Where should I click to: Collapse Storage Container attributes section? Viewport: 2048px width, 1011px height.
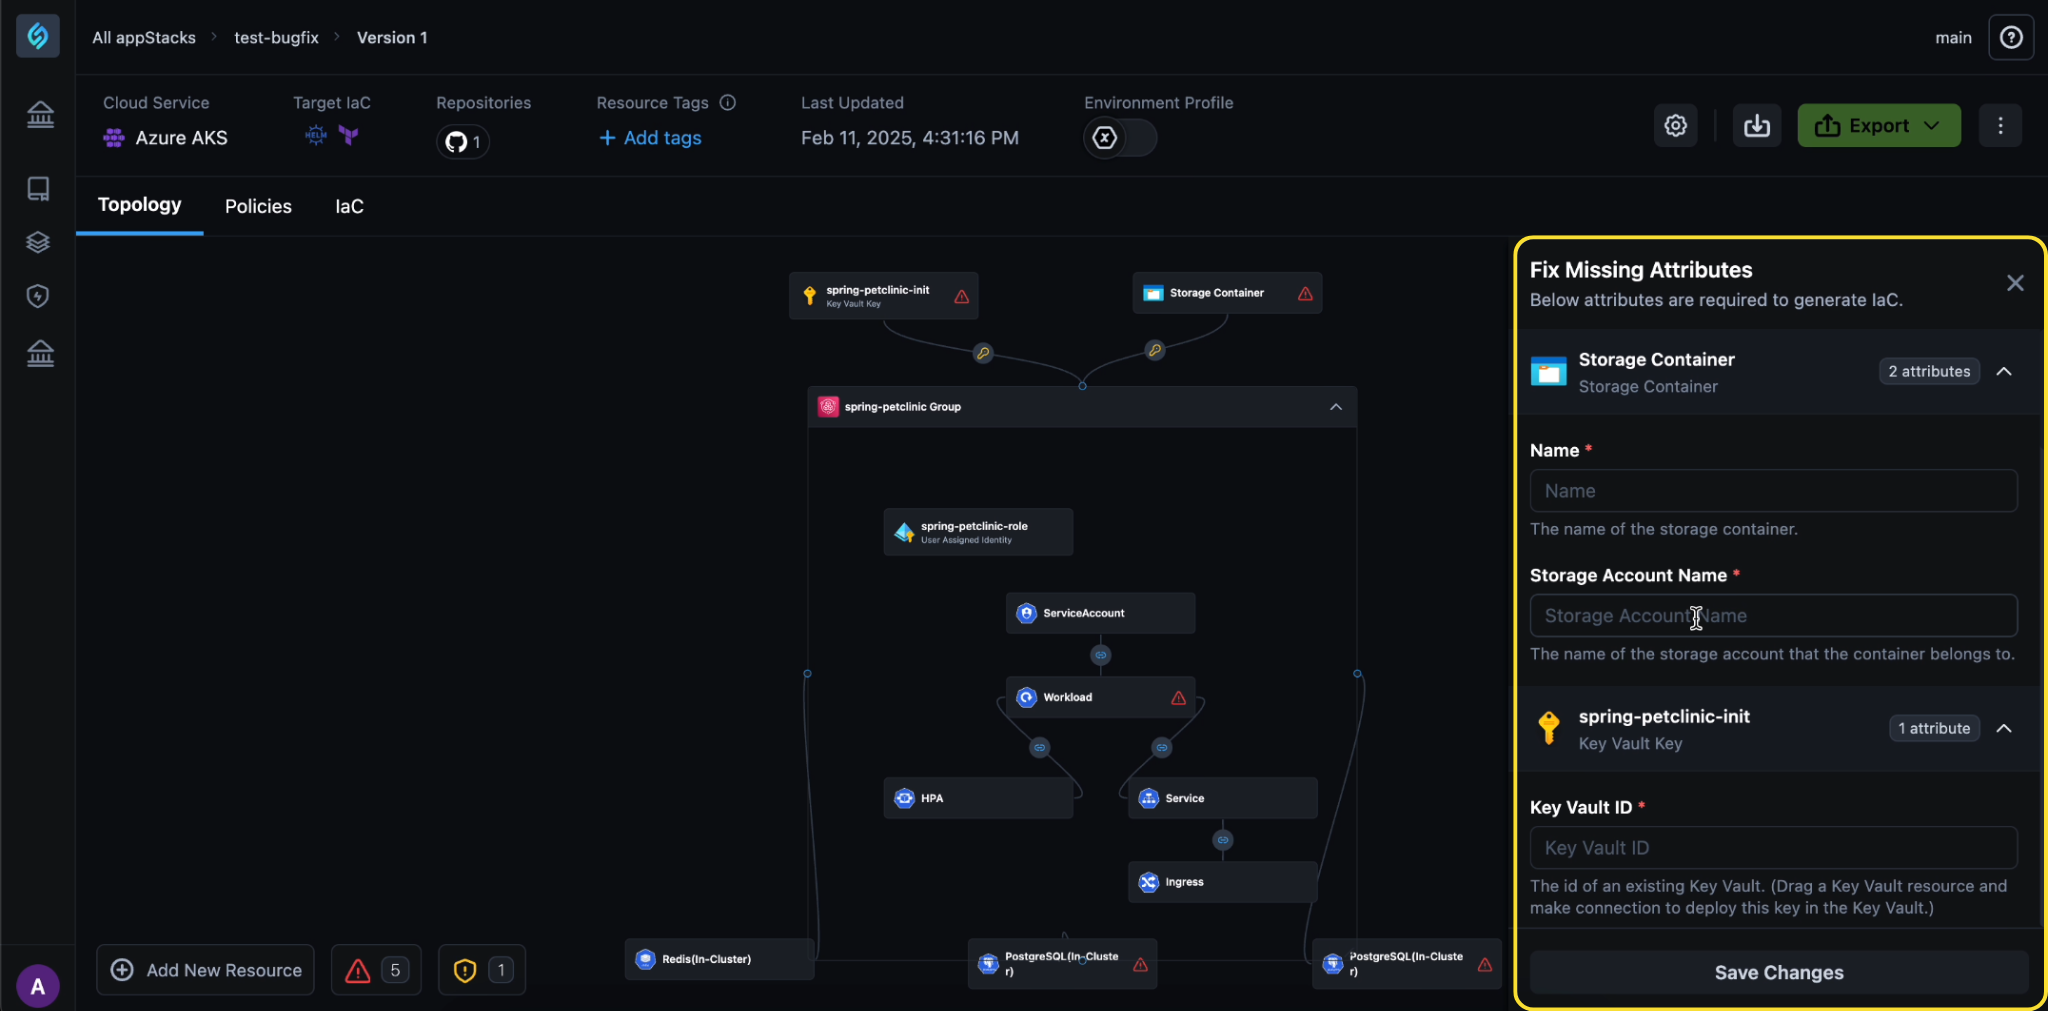(x=2004, y=371)
